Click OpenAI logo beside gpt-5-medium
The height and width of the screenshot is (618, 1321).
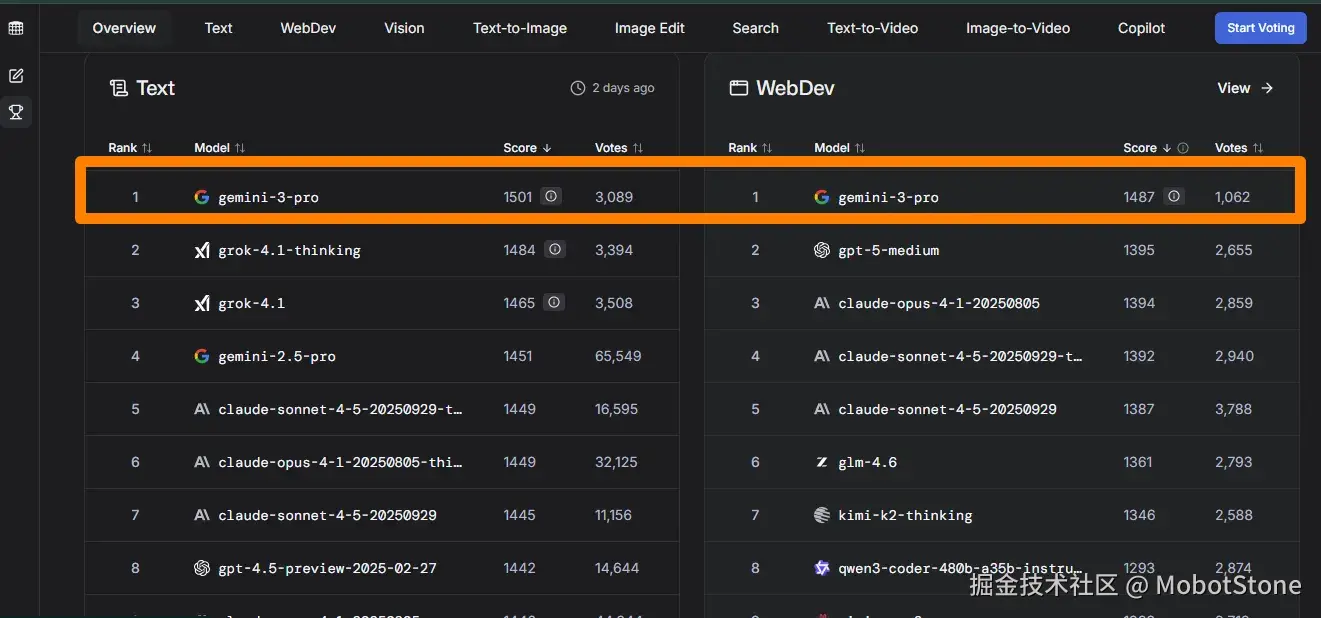[822, 250]
